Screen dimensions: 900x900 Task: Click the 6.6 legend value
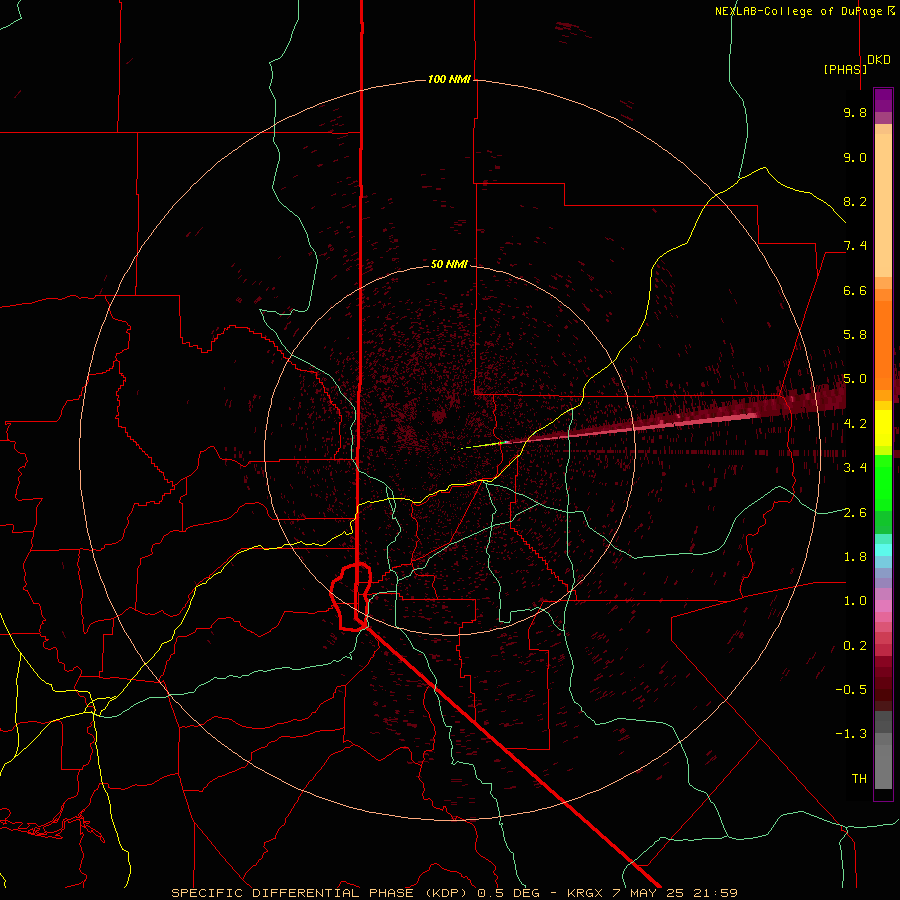click(855, 290)
